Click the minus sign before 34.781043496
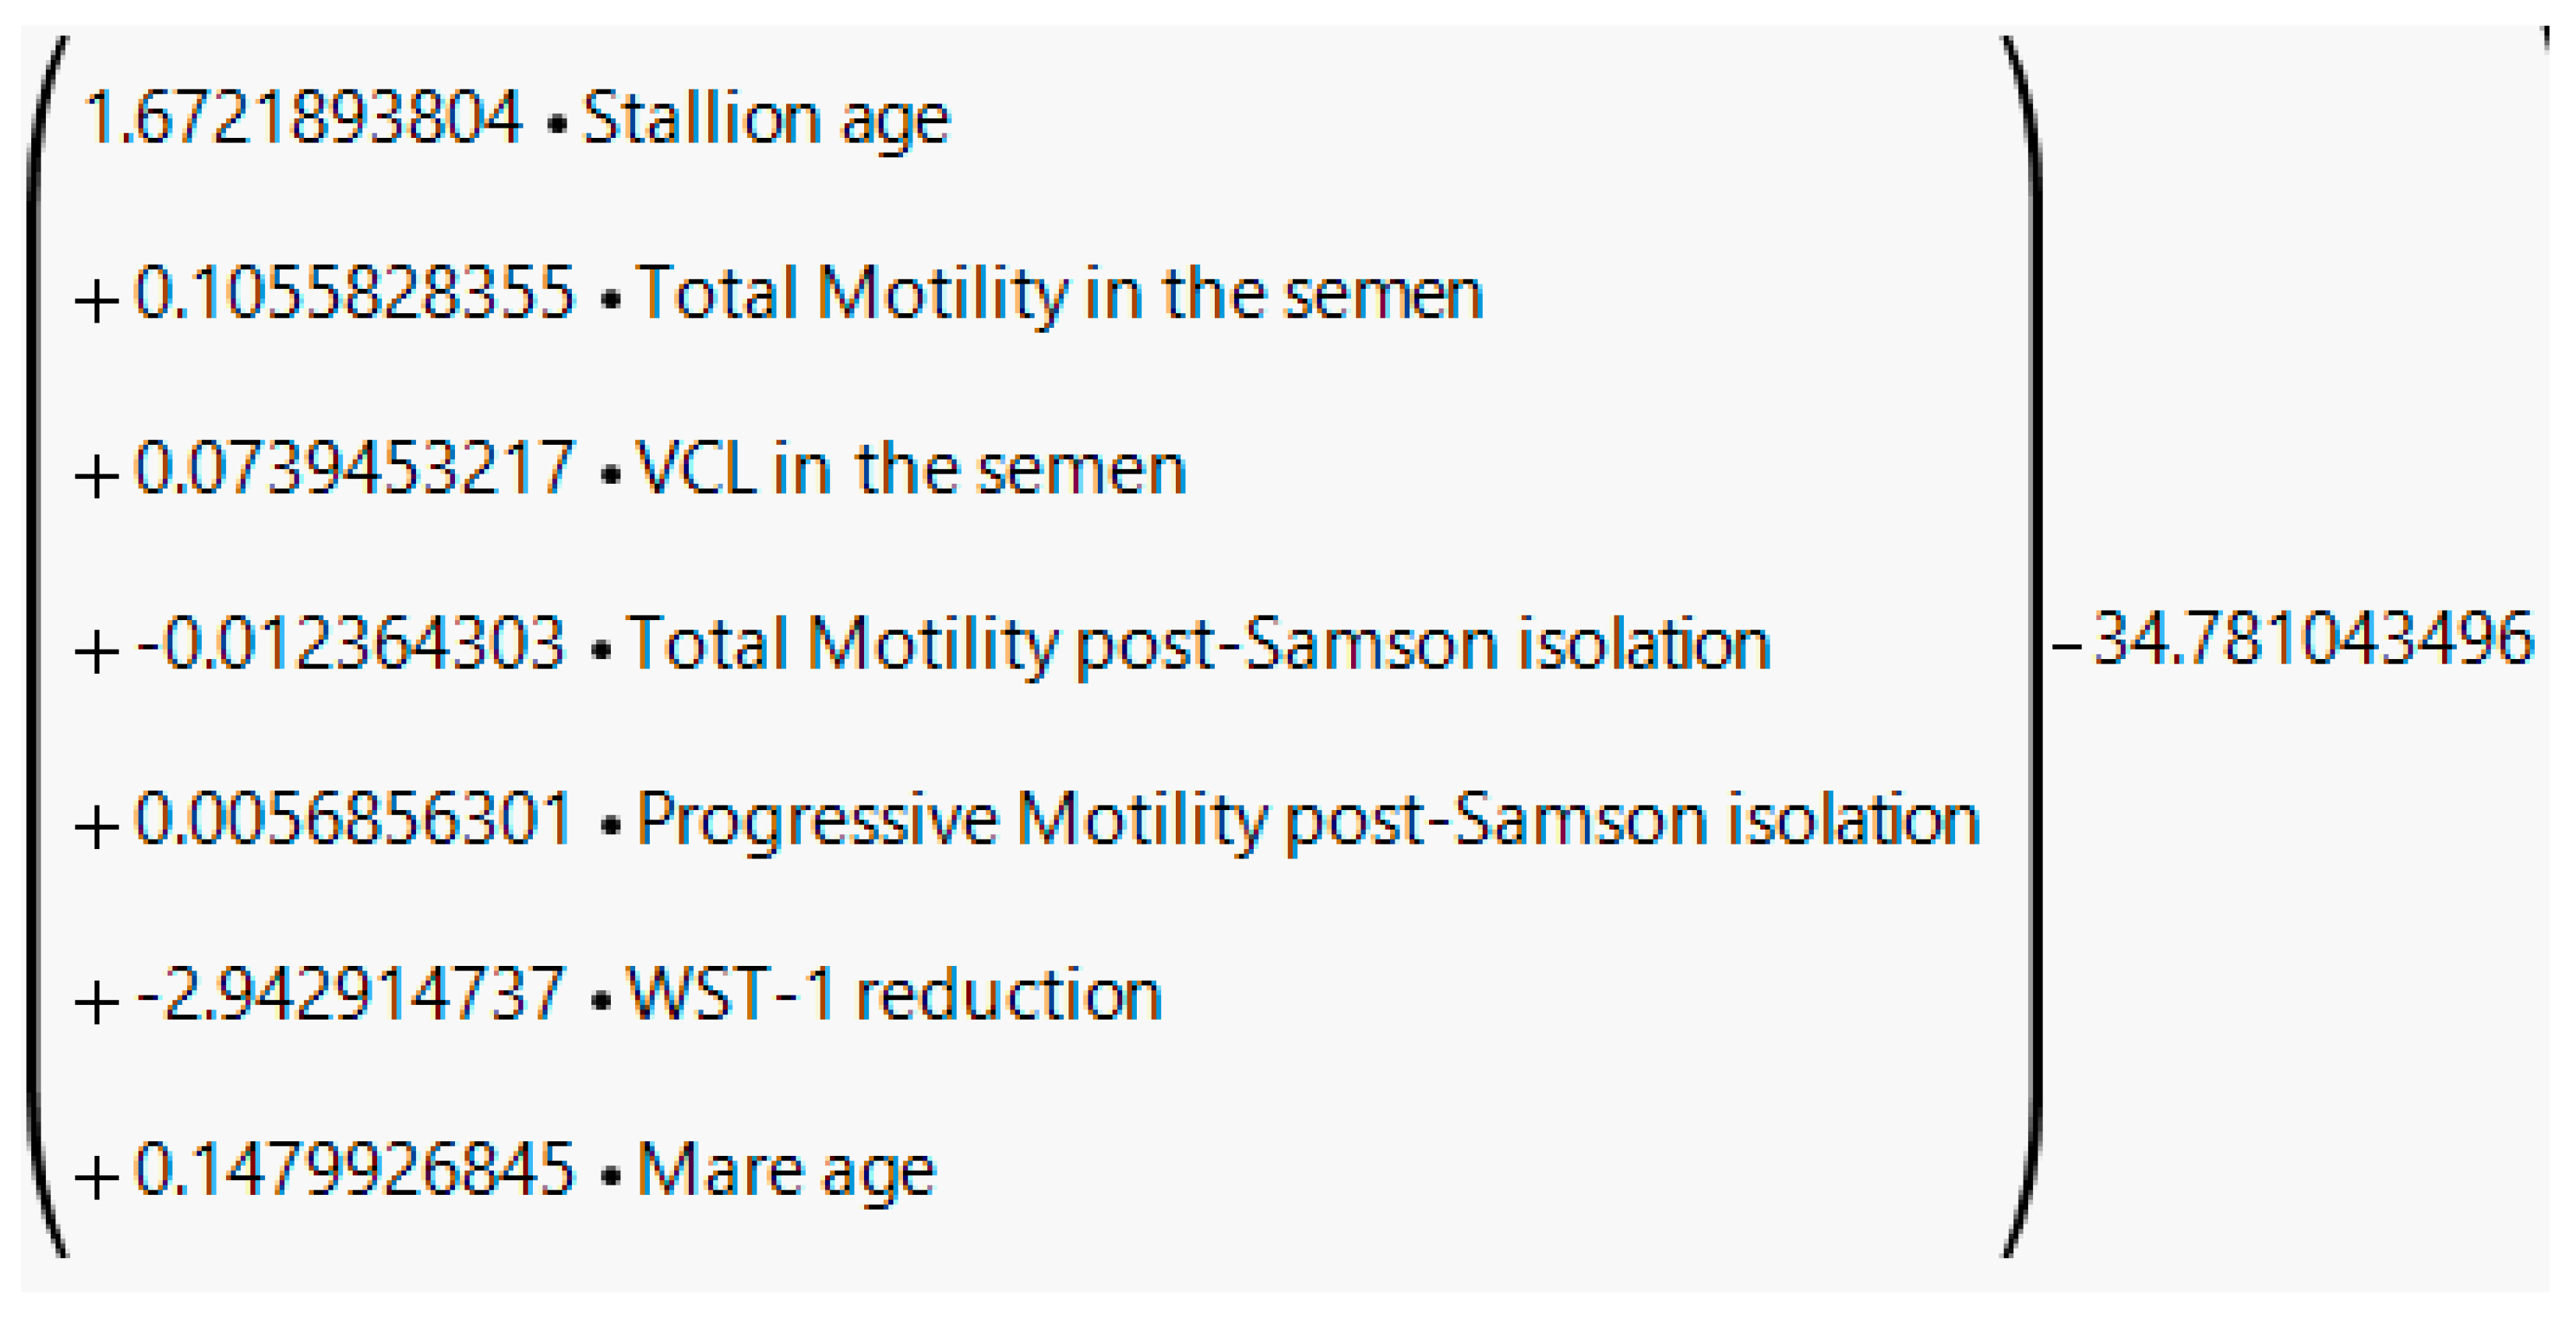This screenshot has width=2576, height=1318. pyautogui.click(x=2066, y=645)
